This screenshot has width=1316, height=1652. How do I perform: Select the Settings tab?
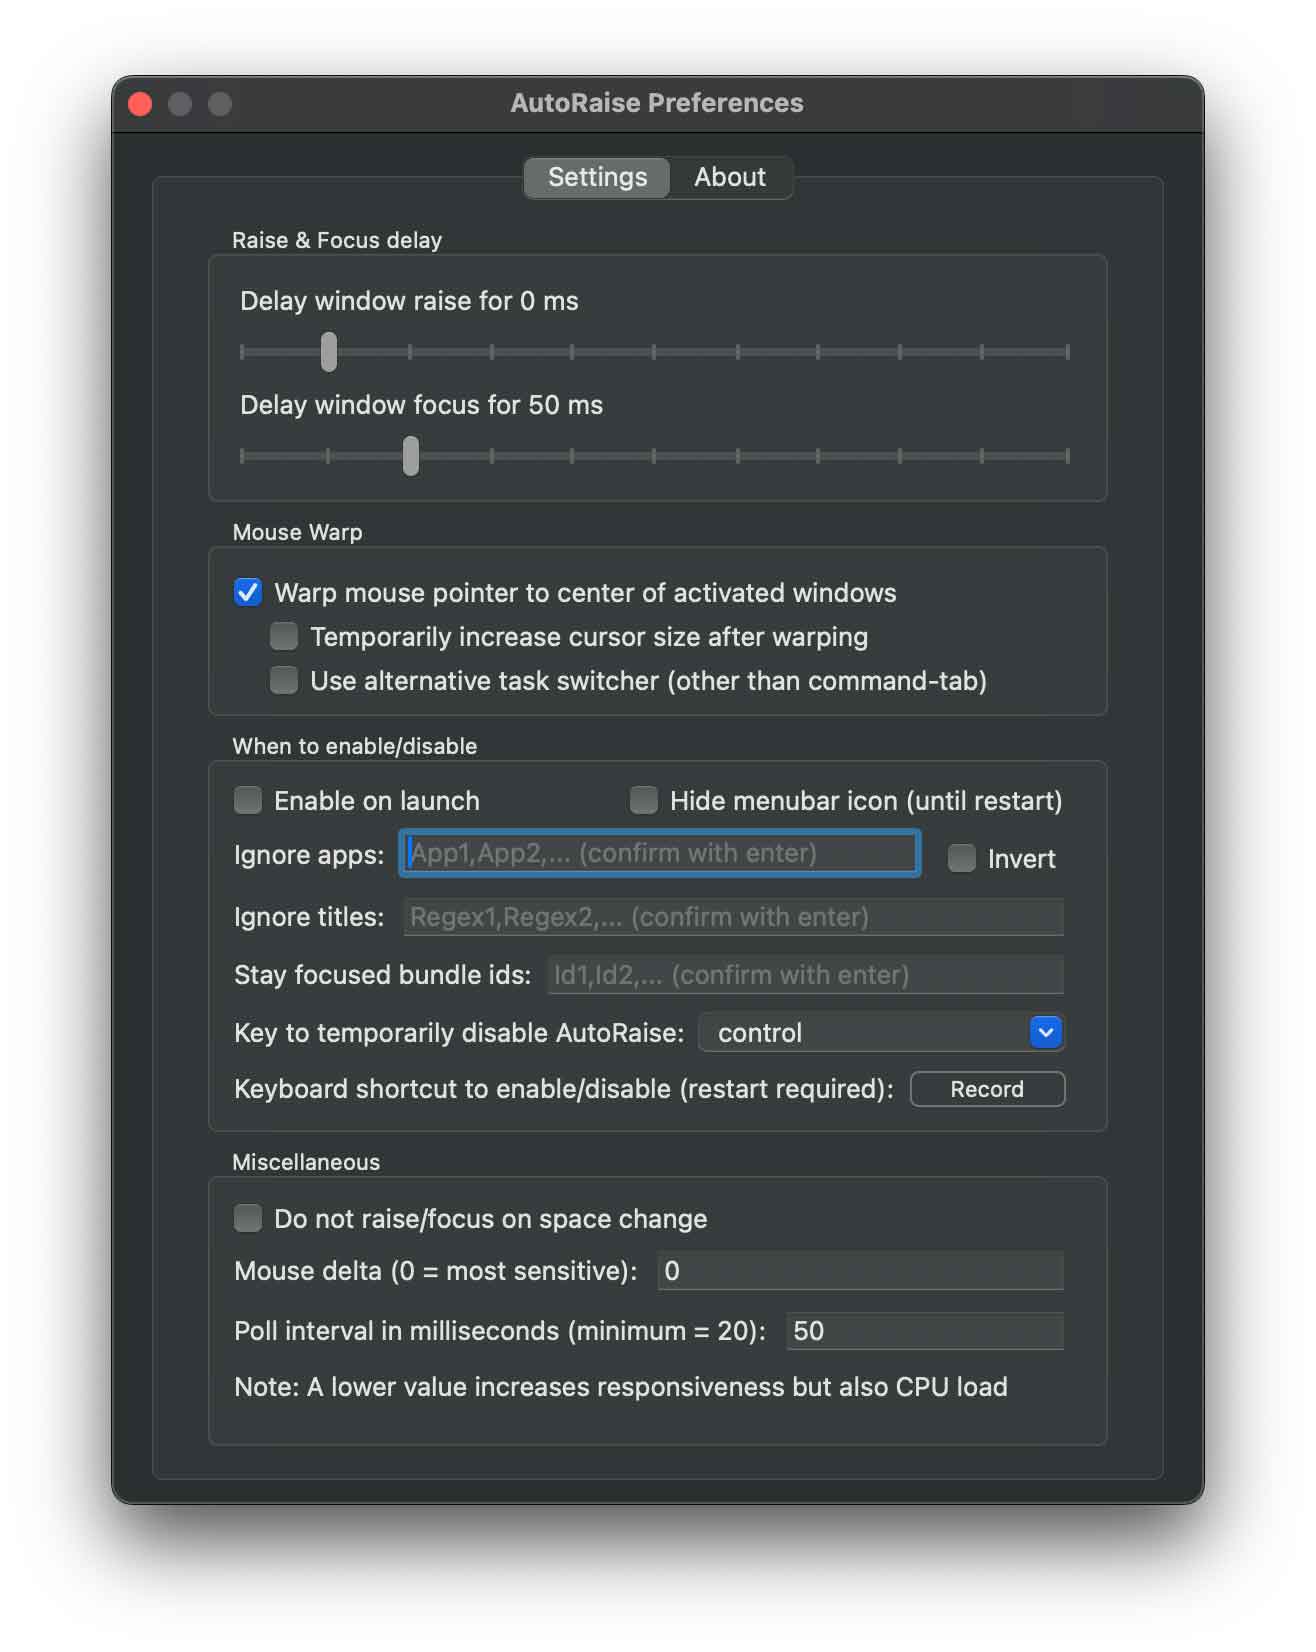coord(597,177)
